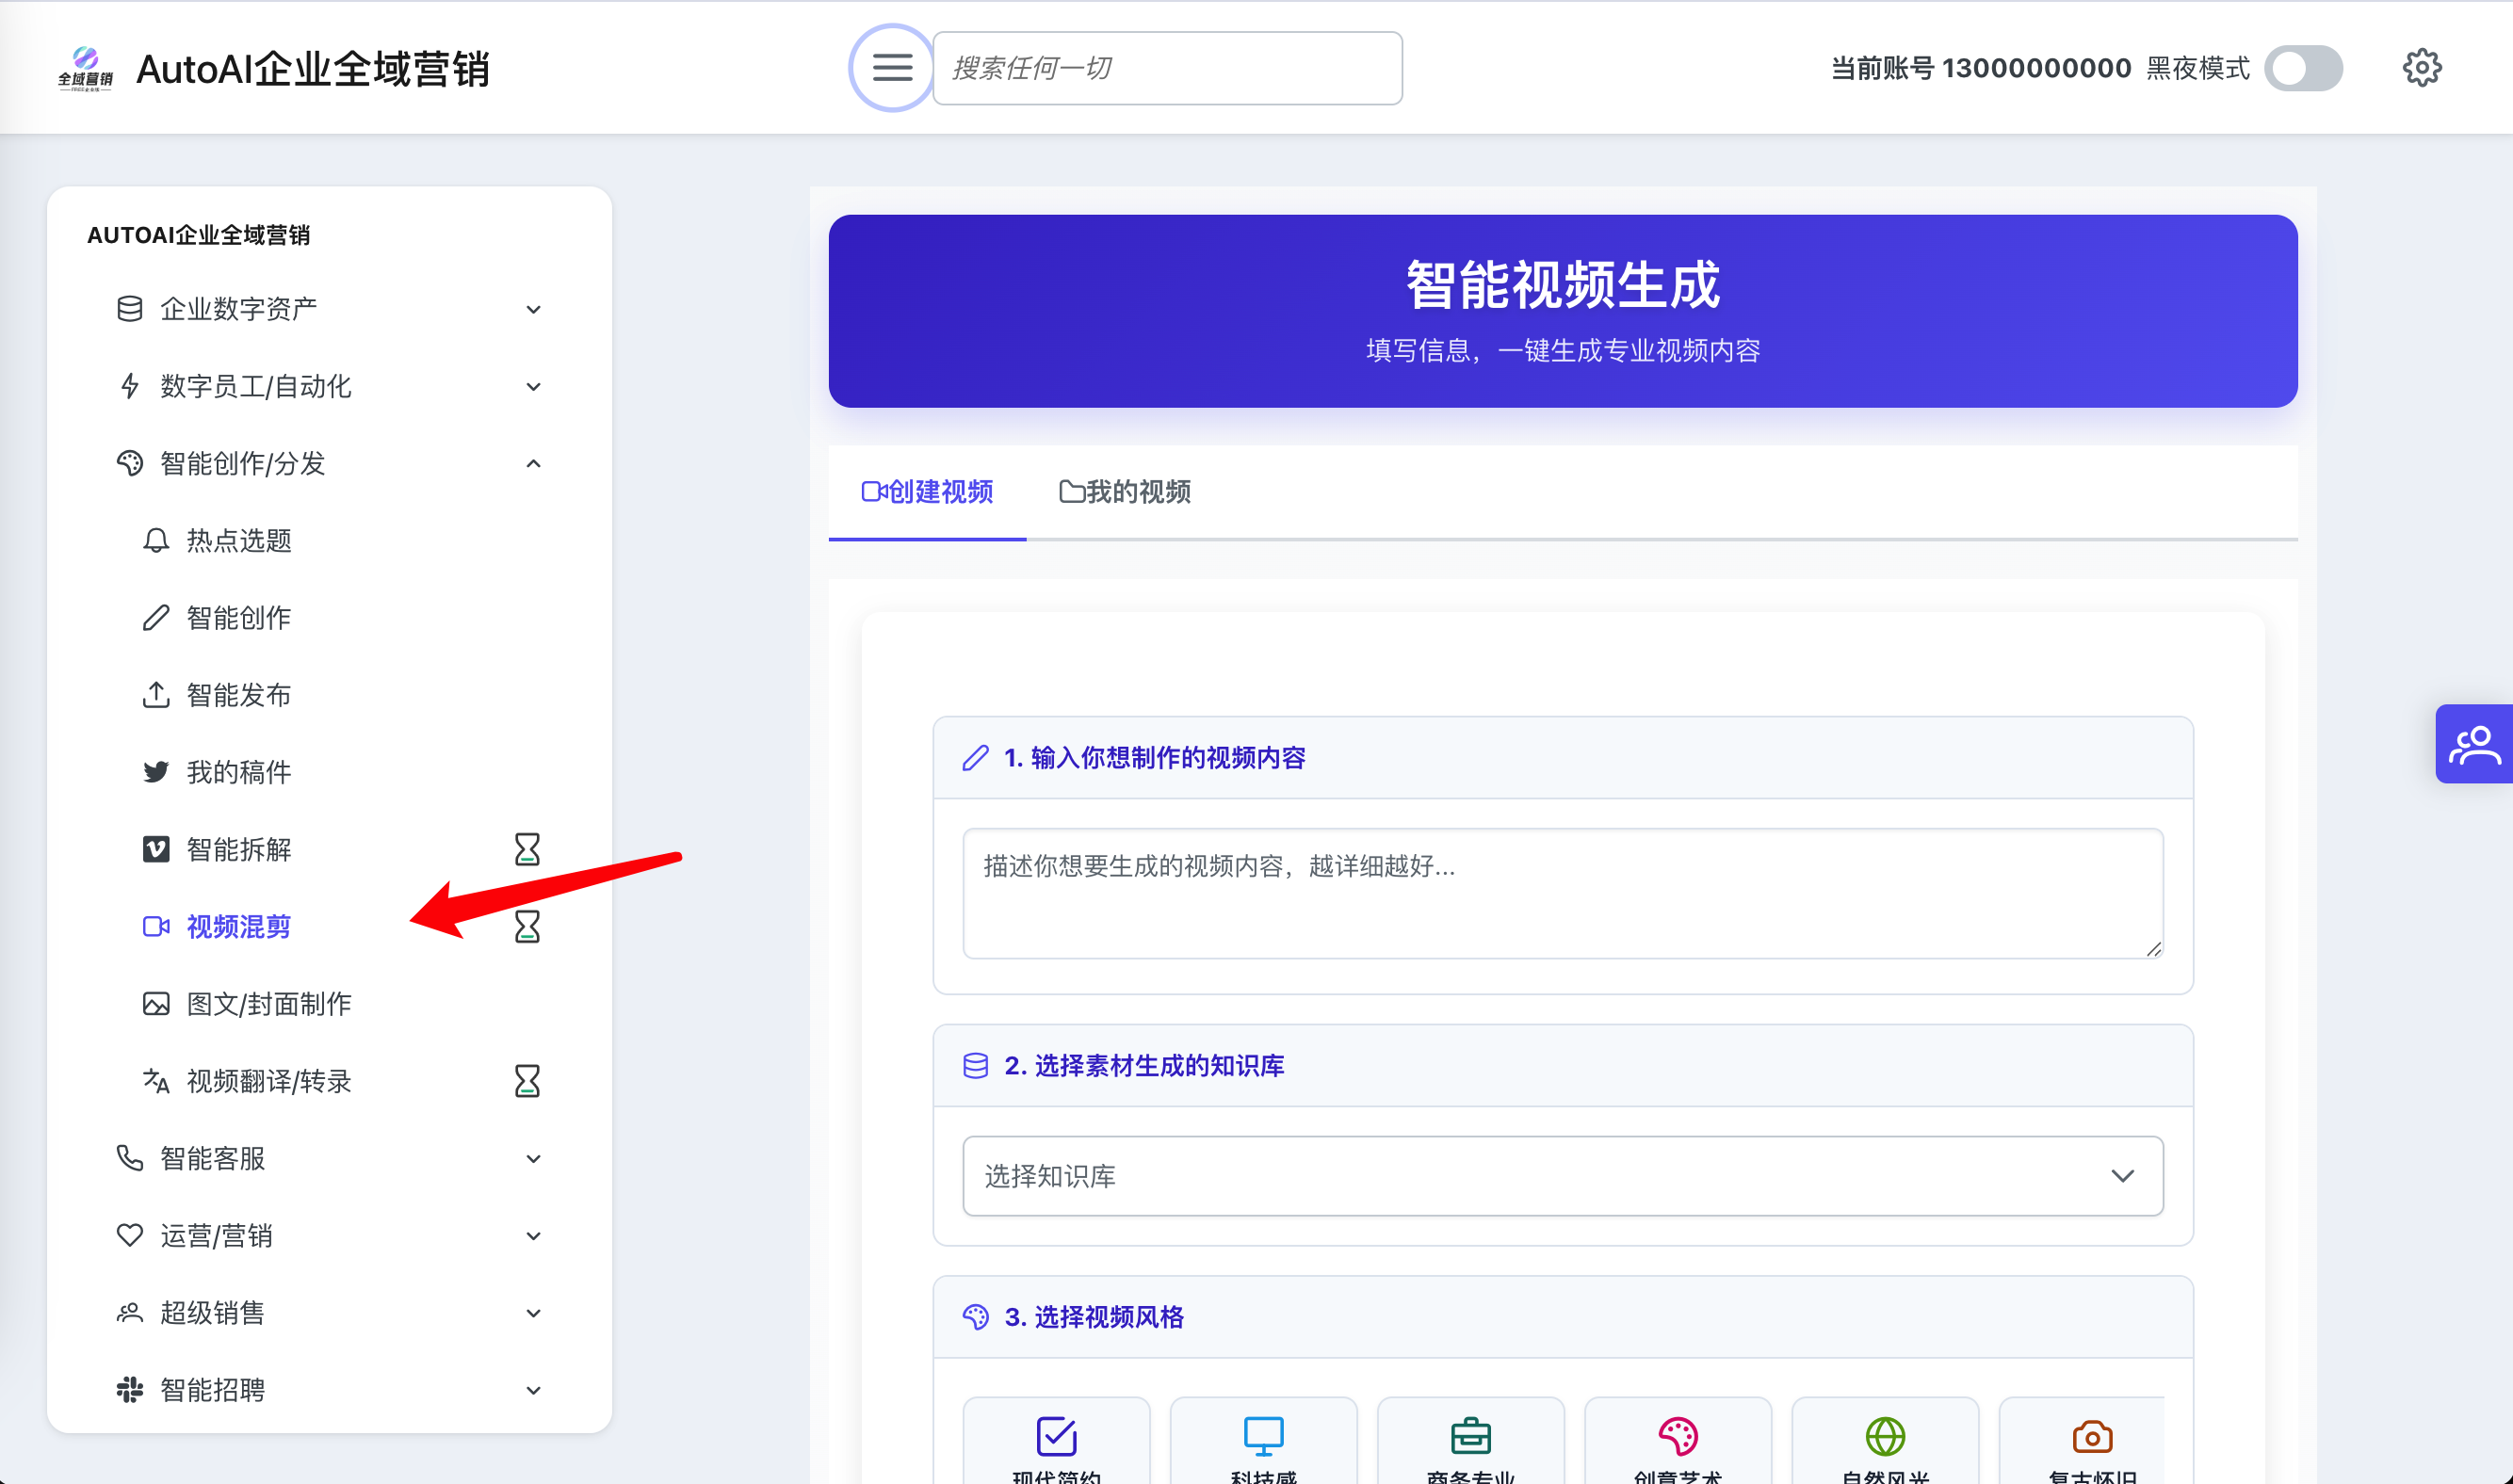Switch to the 创建视频 tab
Screen dimensions: 2513x1484
(927, 492)
